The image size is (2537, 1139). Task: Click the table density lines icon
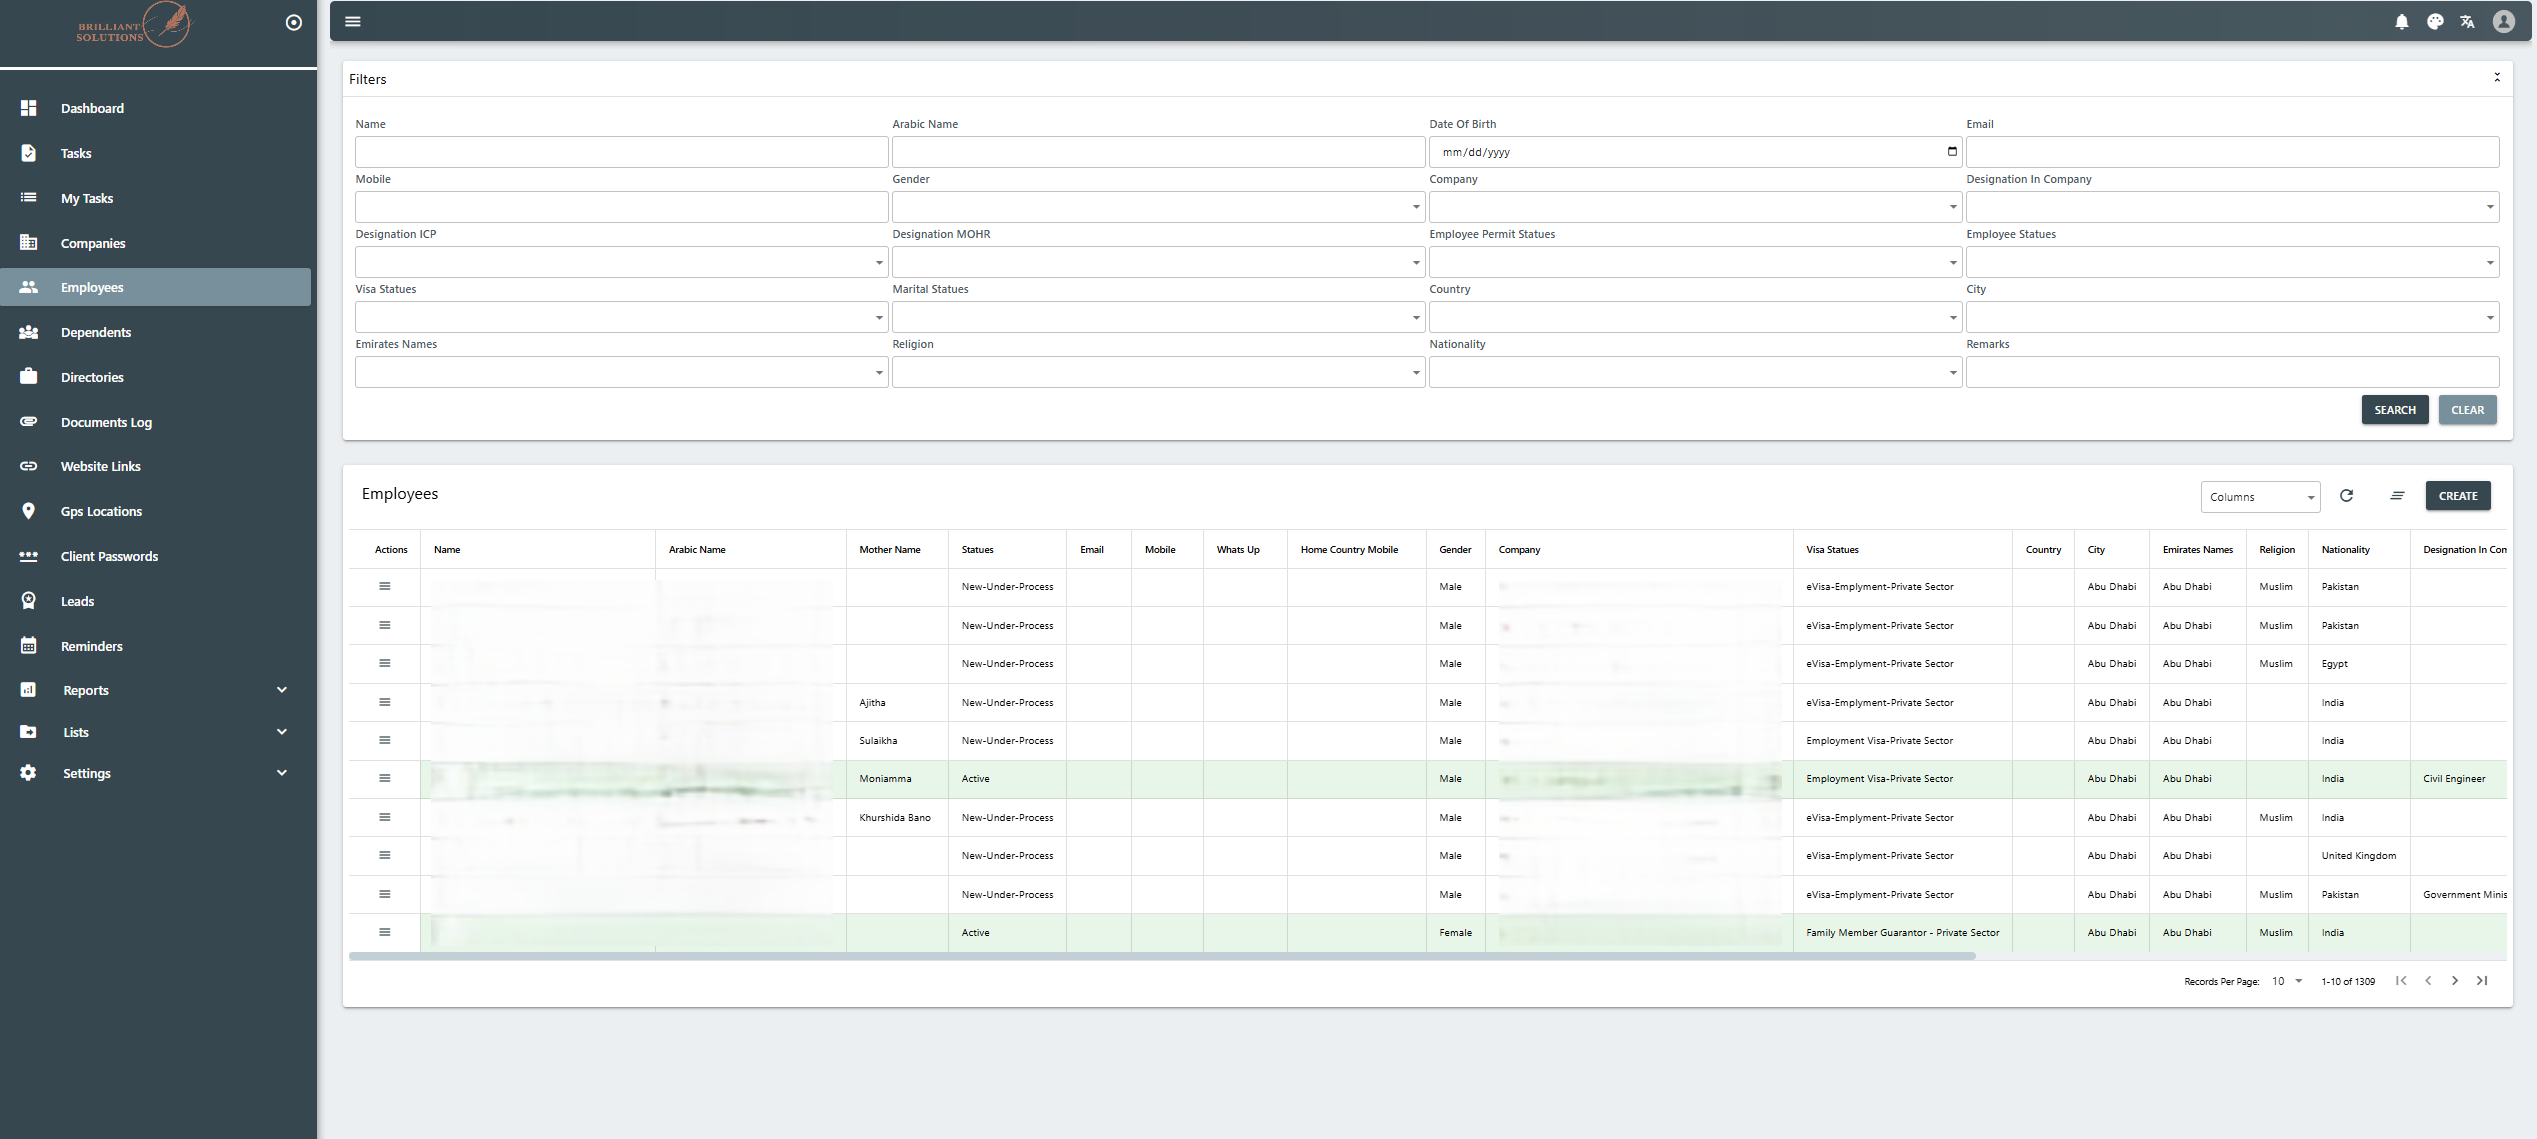point(2397,496)
